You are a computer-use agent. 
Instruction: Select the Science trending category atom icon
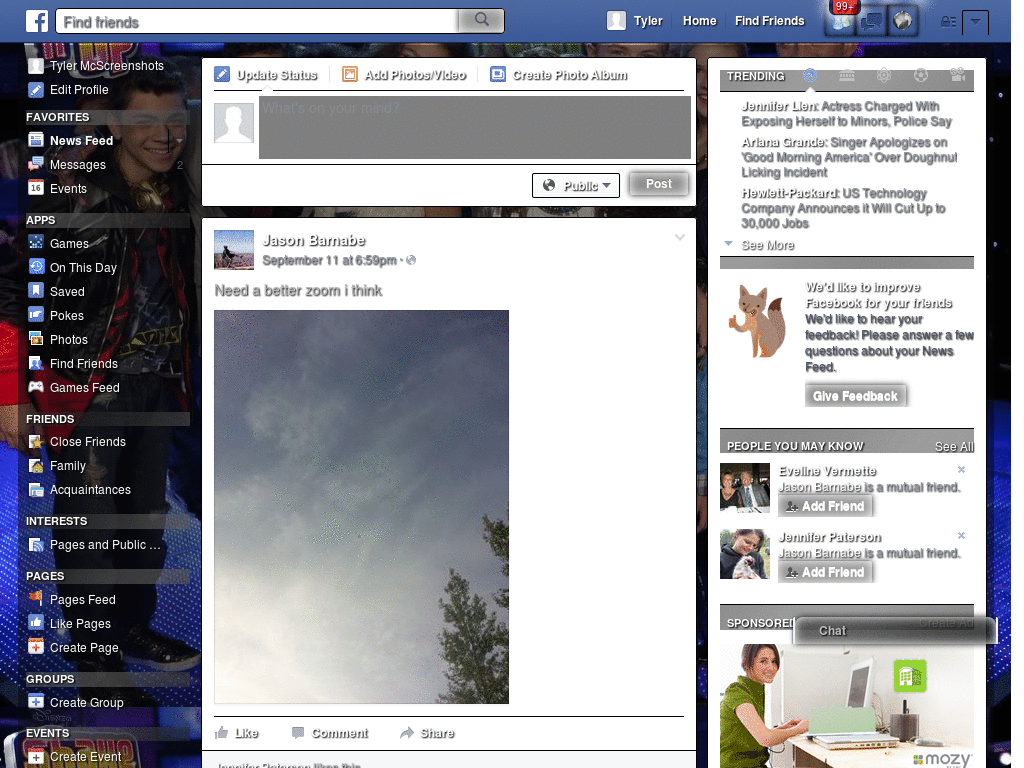(x=883, y=75)
